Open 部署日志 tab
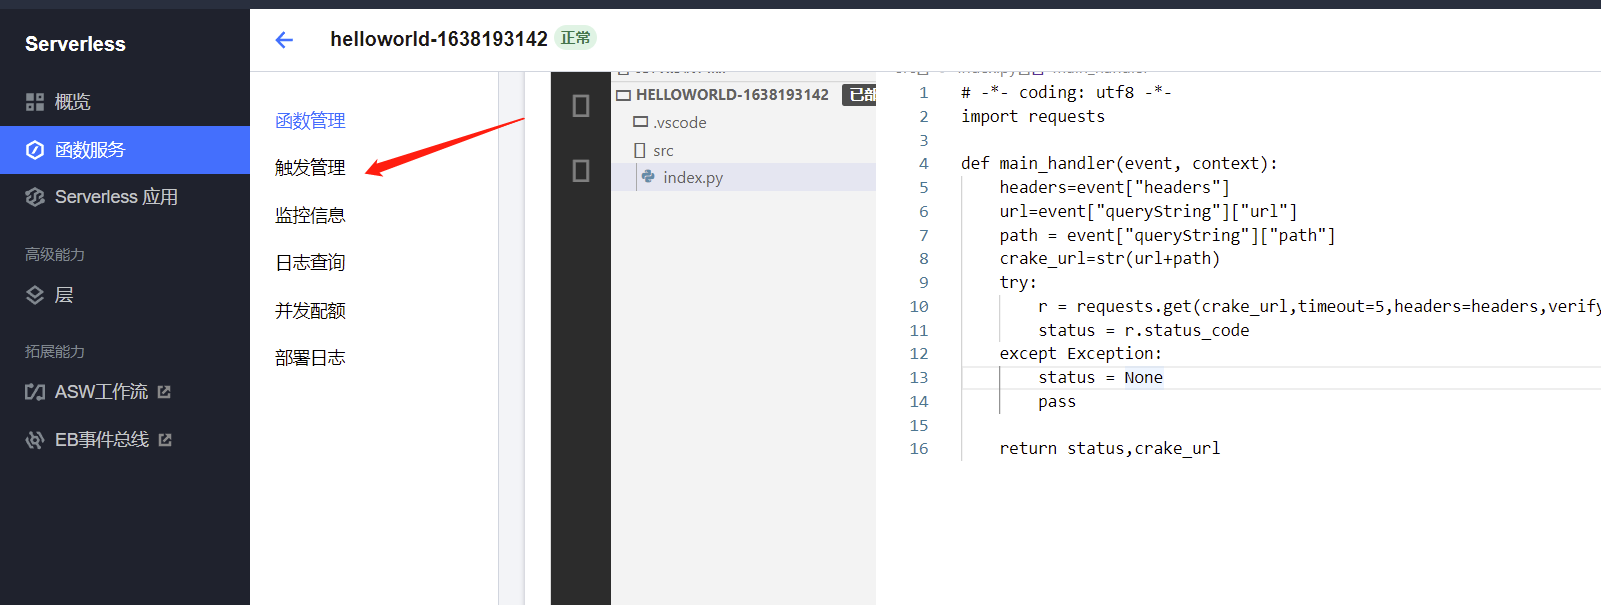The width and height of the screenshot is (1601, 605). coord(310,358)
